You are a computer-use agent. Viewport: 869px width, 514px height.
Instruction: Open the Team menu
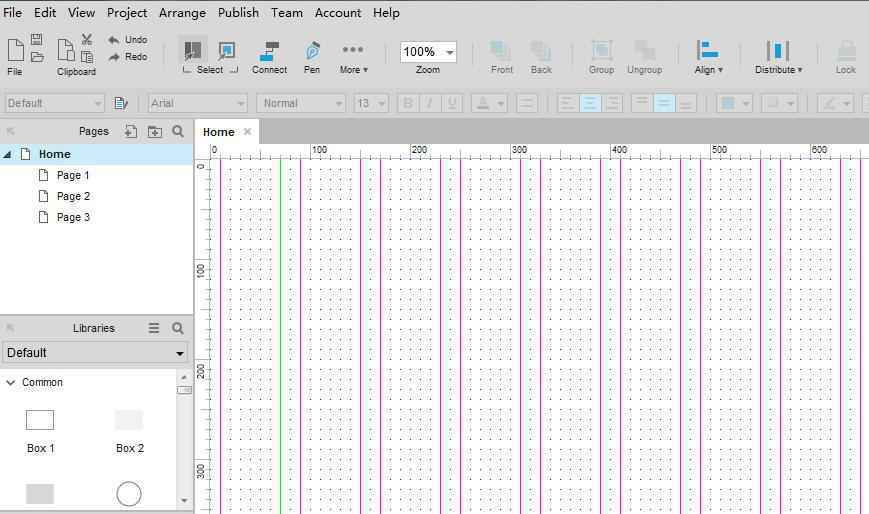tap(287, 12)
